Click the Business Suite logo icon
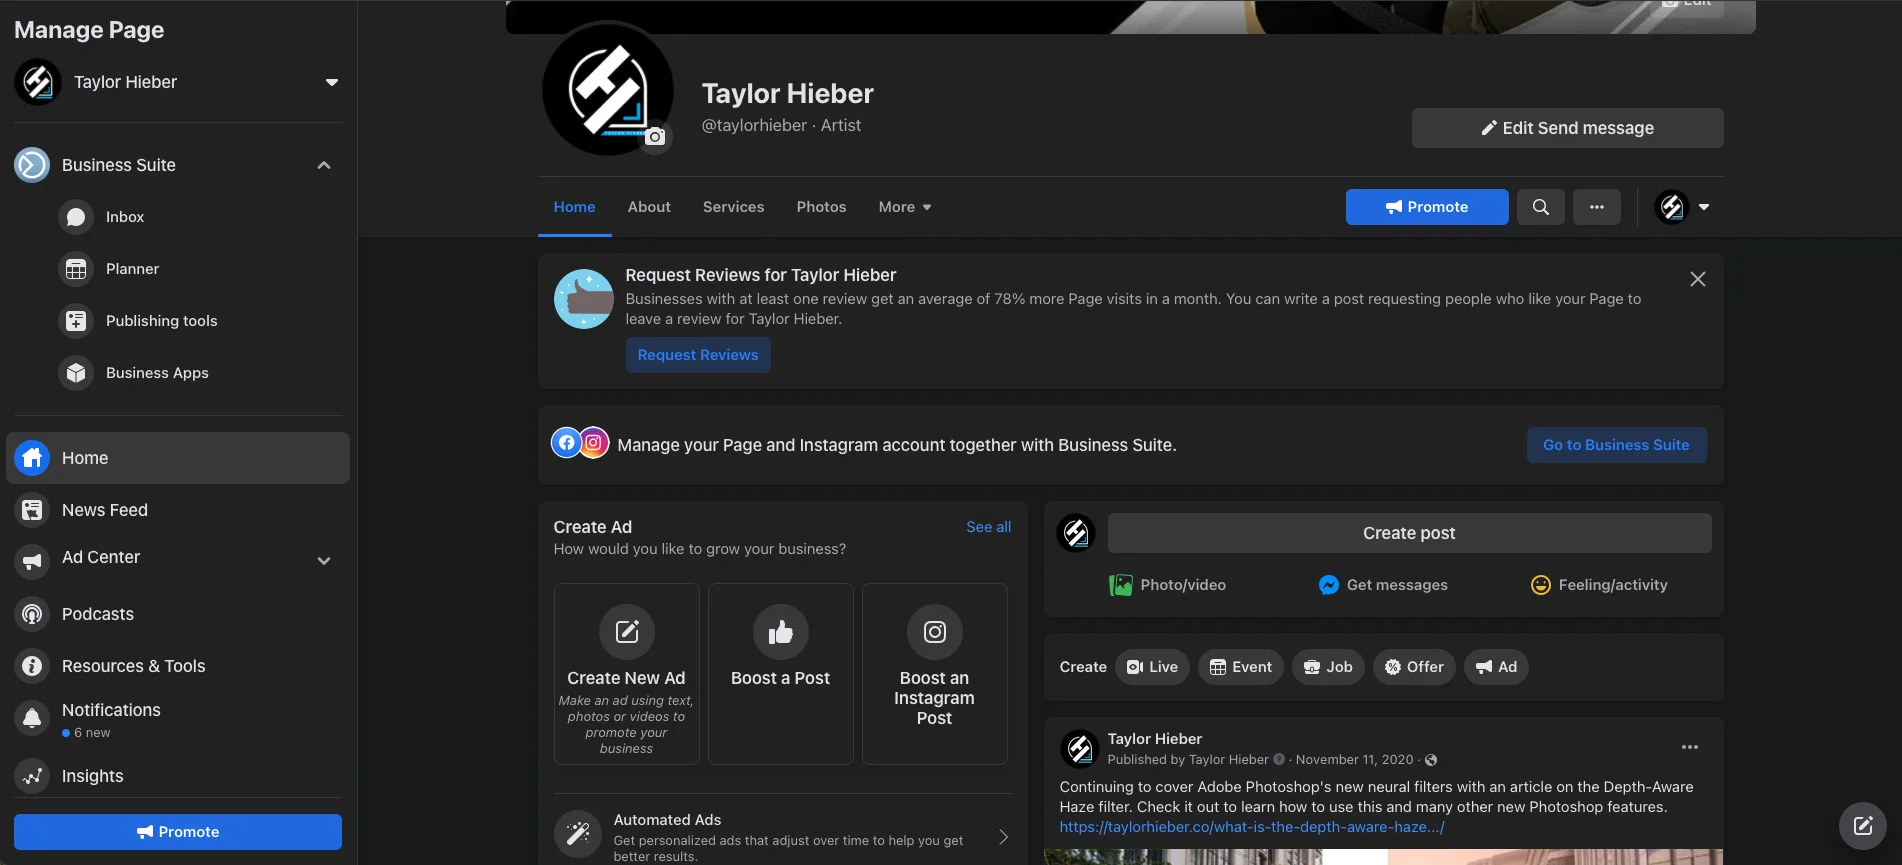This screenshot has height=865, width=1902. pos(32,165)
